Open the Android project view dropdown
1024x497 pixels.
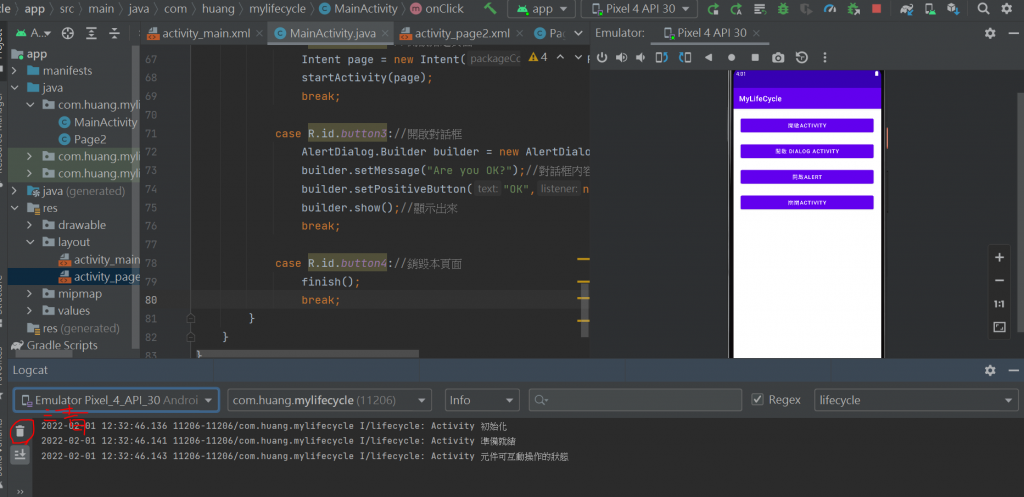point(33,33)
